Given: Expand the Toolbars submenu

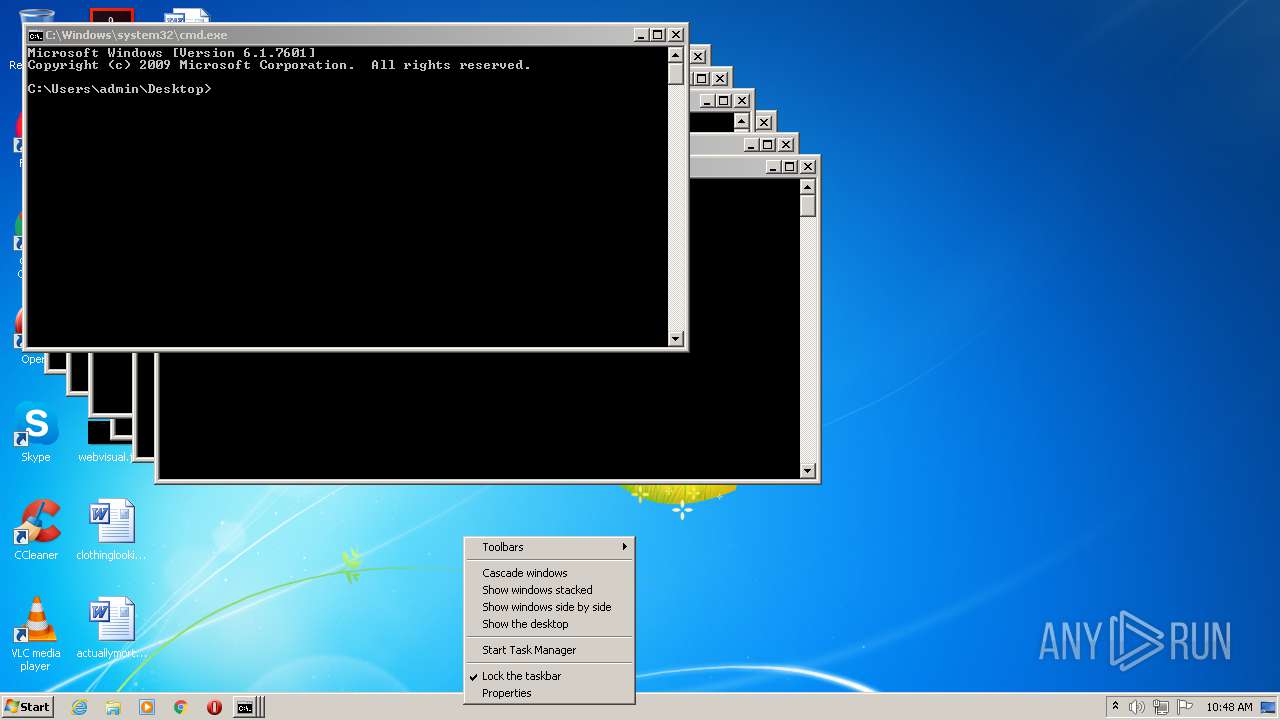Looking at the screenshot, I should pyautogui.click(x=550, y=547).
